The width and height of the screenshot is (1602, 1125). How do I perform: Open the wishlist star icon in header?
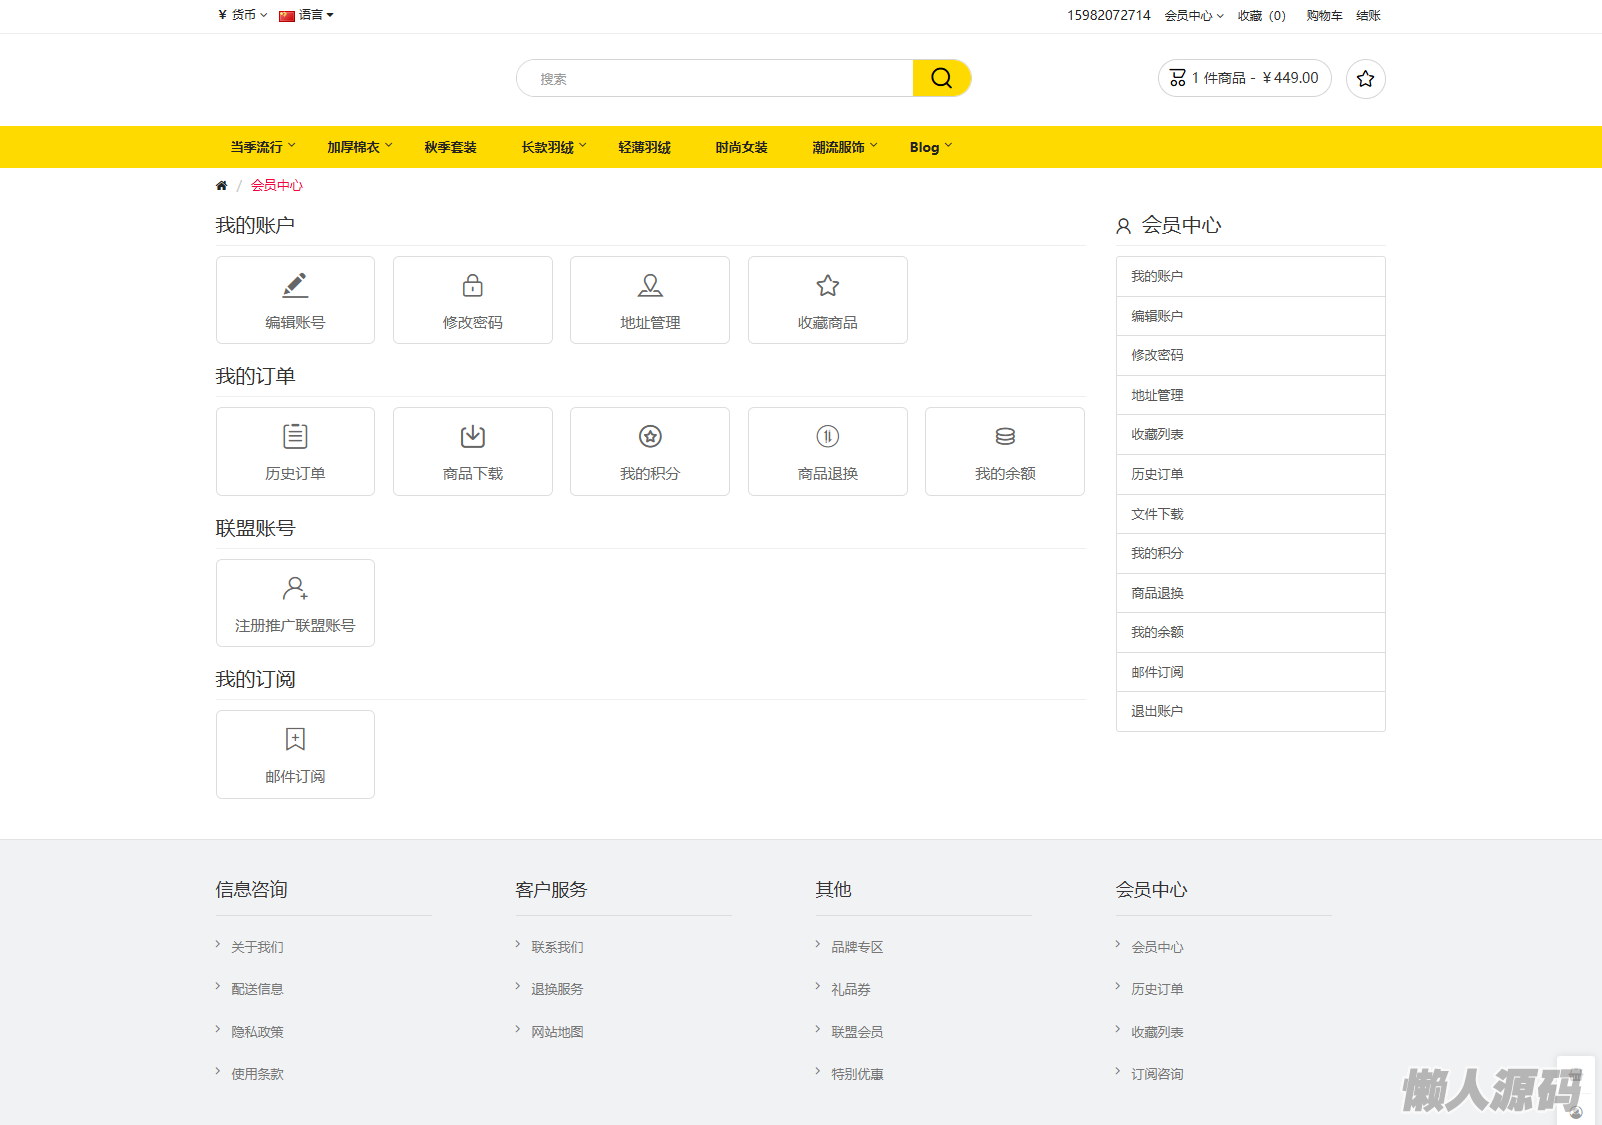(x=1365, y=79)
